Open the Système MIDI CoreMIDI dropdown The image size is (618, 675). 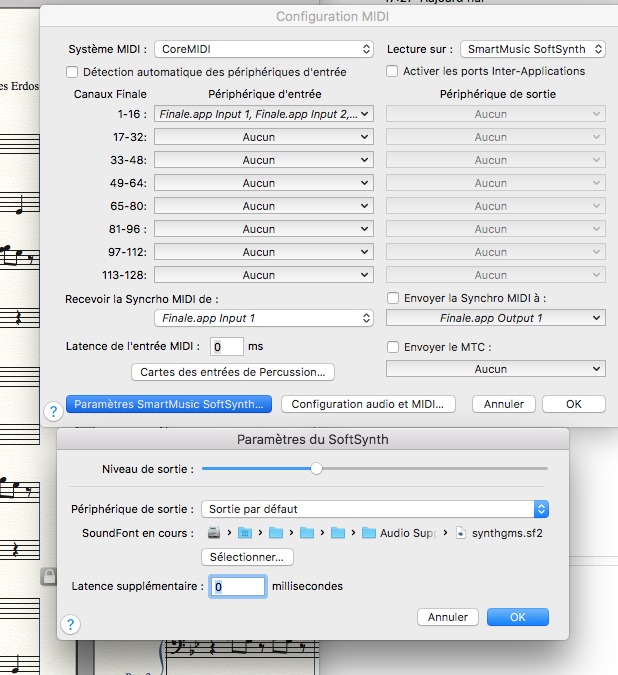coord(264,49)
